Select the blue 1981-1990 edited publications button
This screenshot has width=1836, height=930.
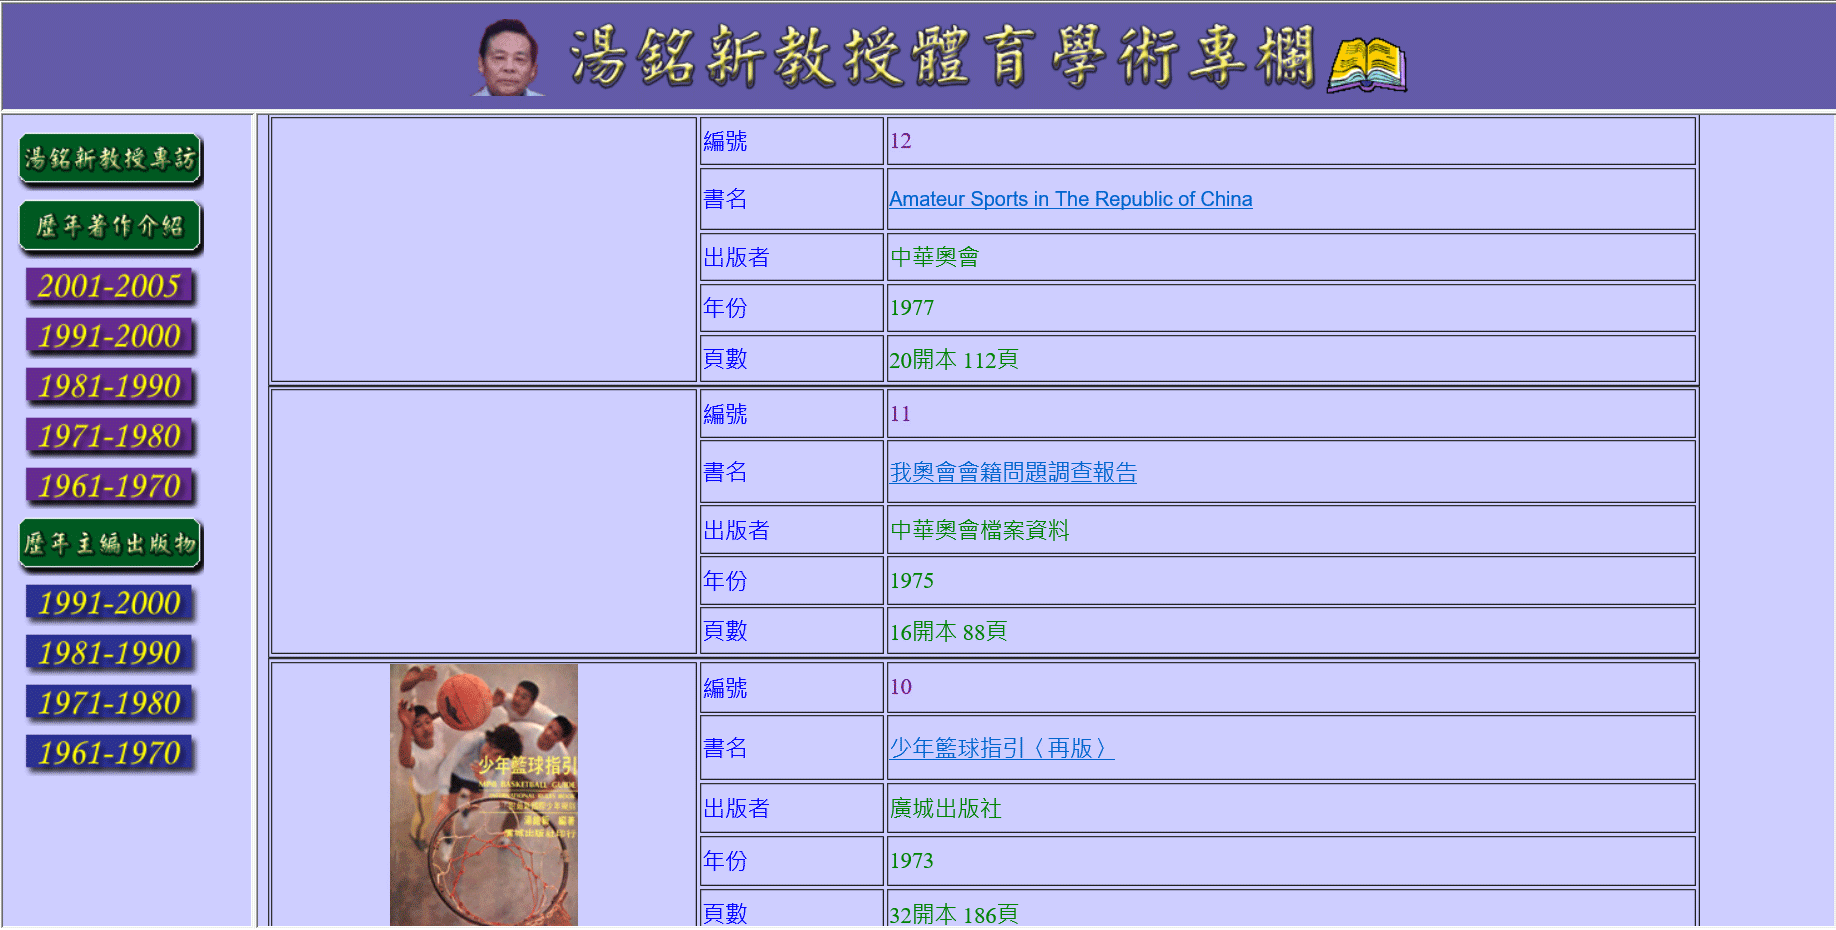click(110, 654)
